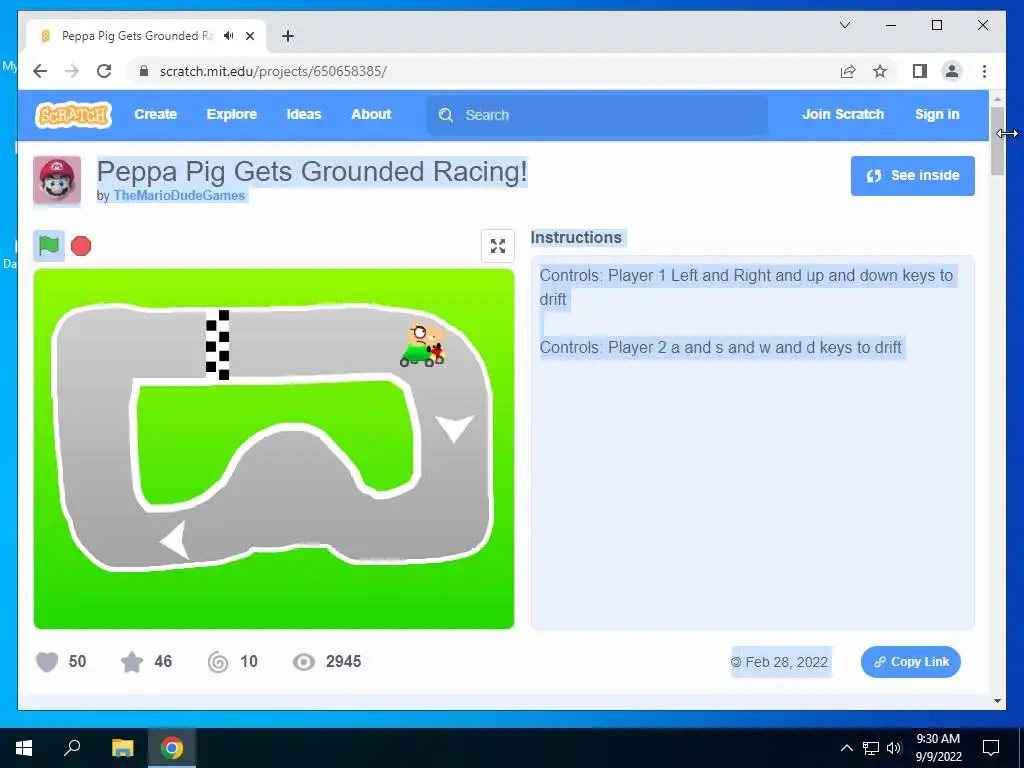The image size is (1024, 768).
Task: Click the Mario avatar thumbnail
Action: click(57, 180)
